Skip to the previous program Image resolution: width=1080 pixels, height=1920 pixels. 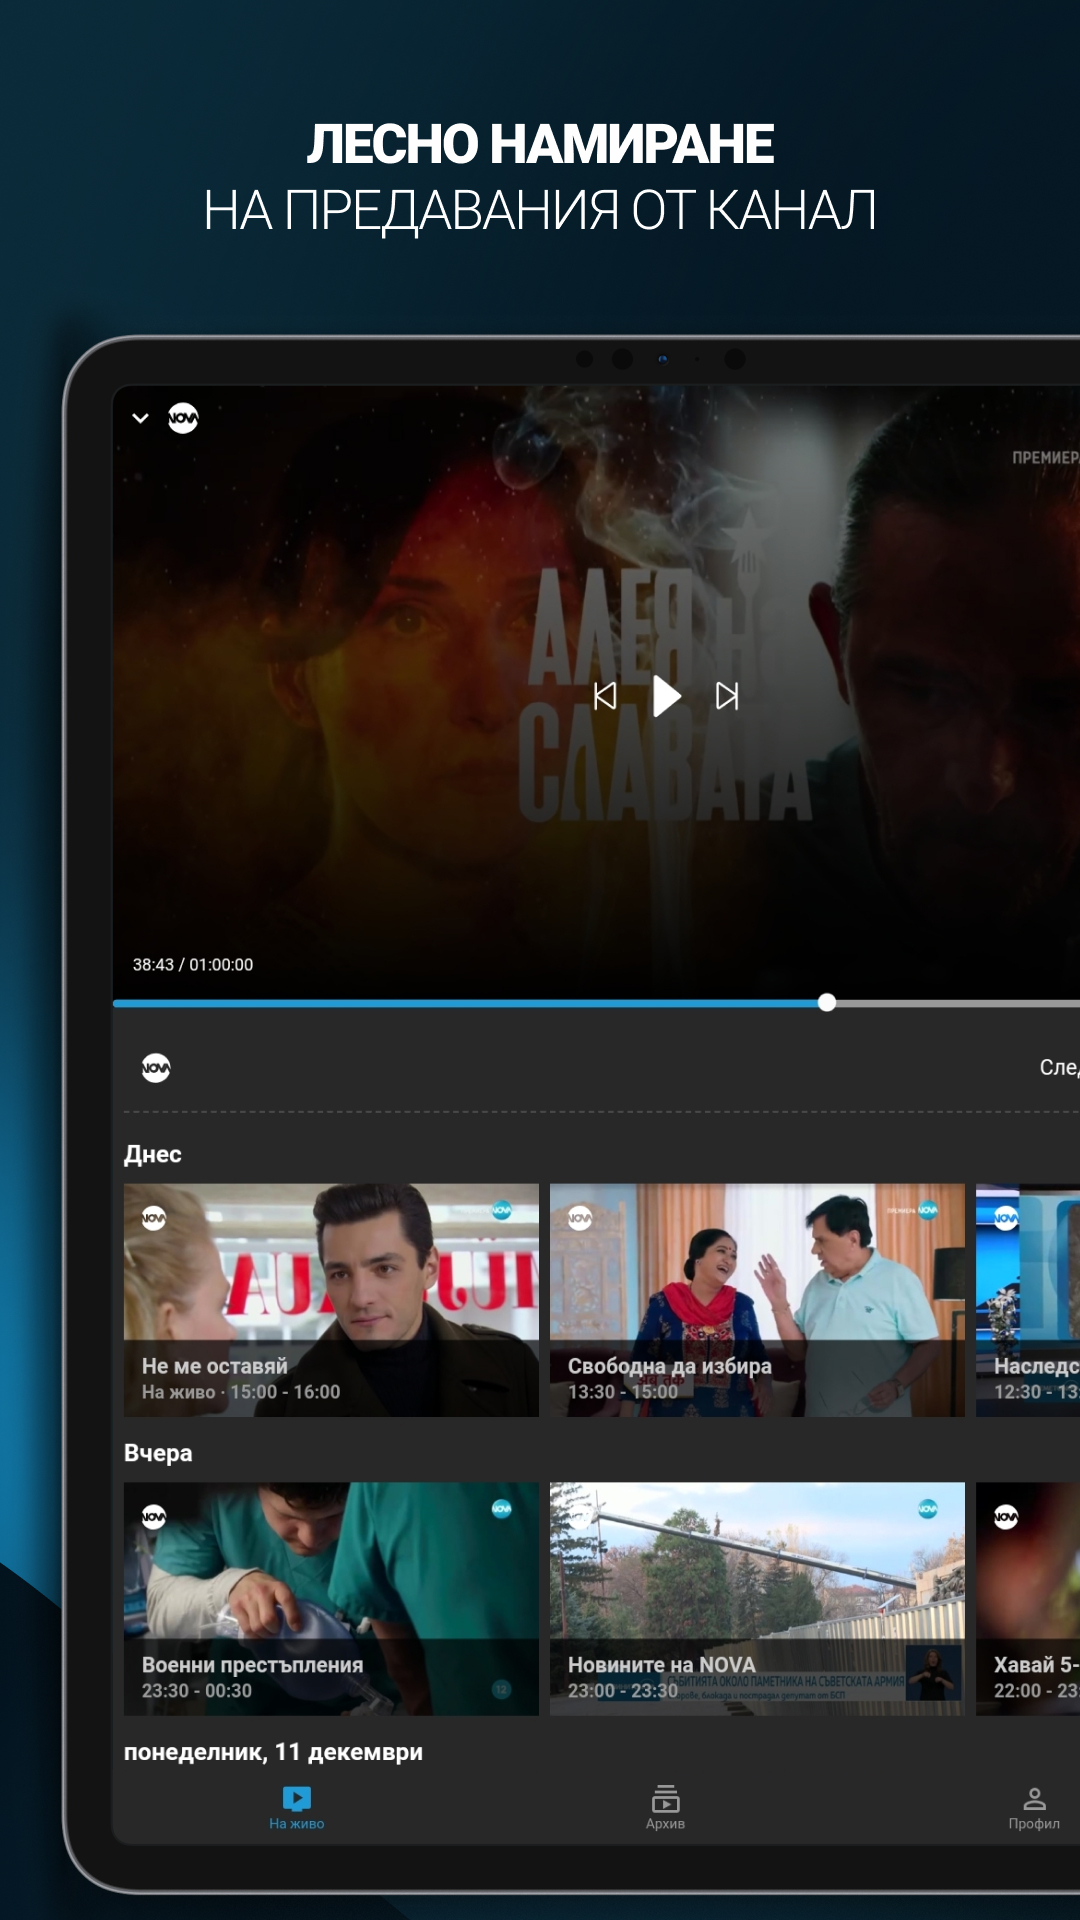point(605,696)
